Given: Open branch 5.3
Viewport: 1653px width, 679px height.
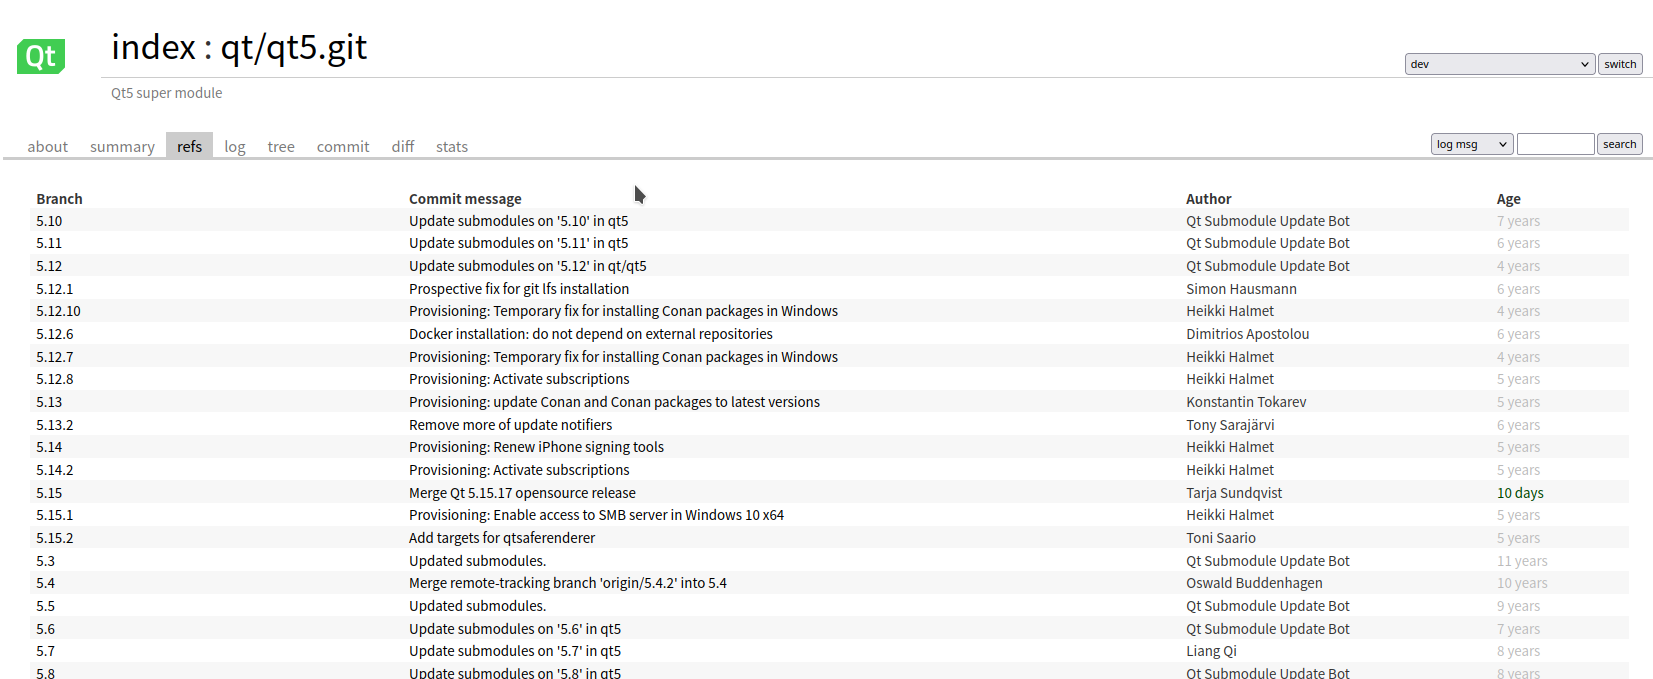Looking at the screenshot, I should point(46,561).
